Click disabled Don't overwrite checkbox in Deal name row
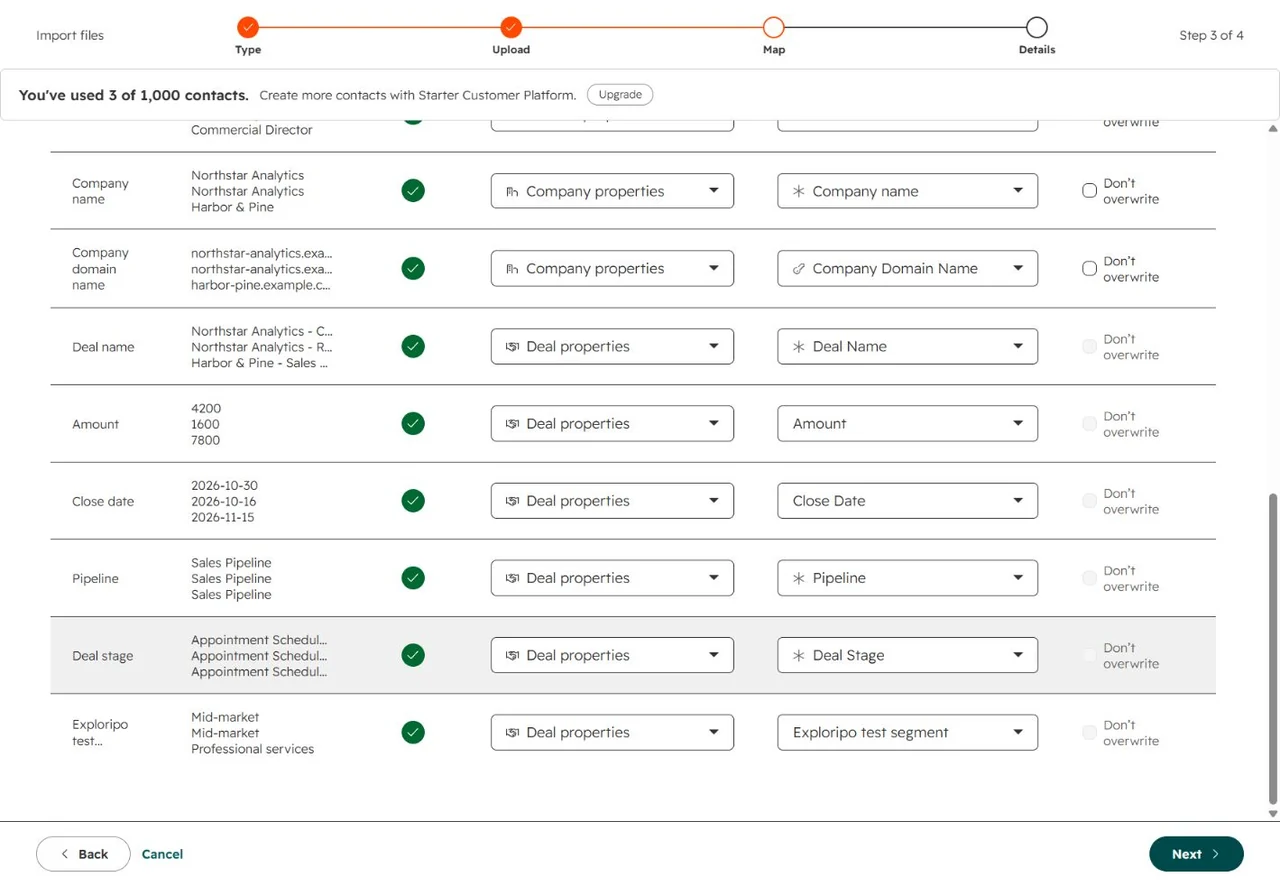Image resolution: width=1280 pixels, height=886 pixels. [1090, 346]
